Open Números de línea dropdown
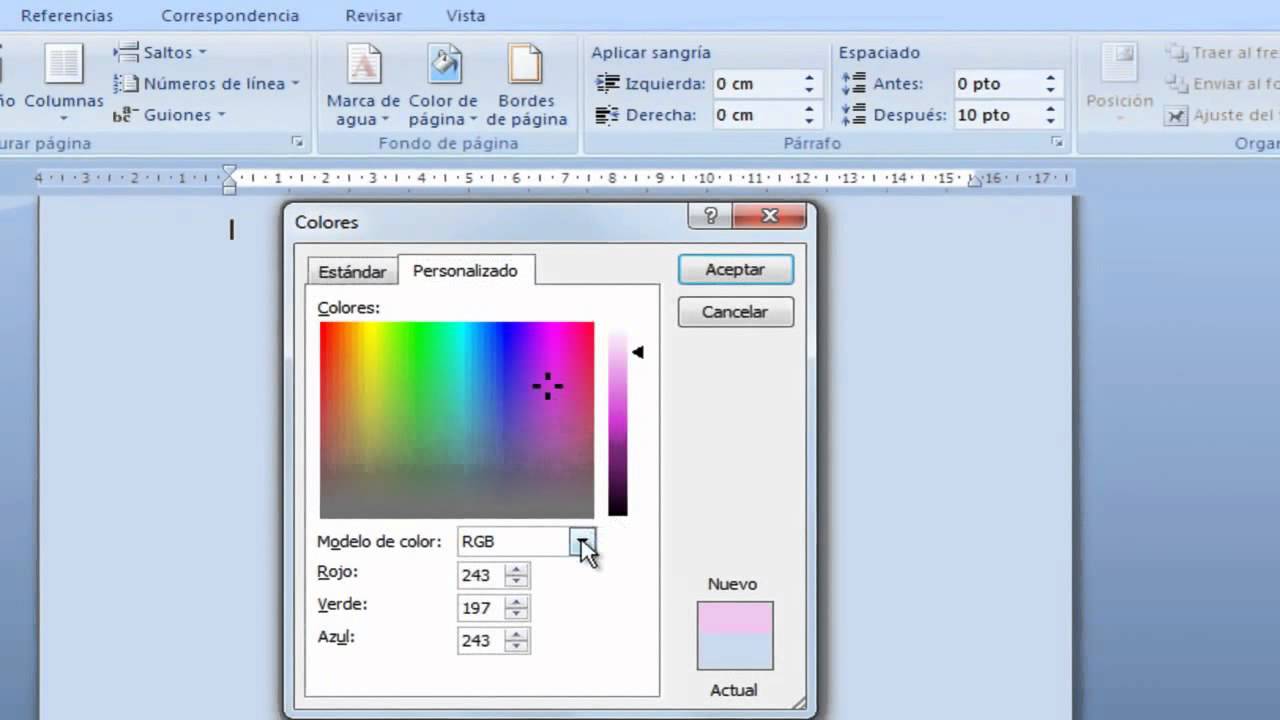Screen dimensions: 1280x720 tap(206, 84)
